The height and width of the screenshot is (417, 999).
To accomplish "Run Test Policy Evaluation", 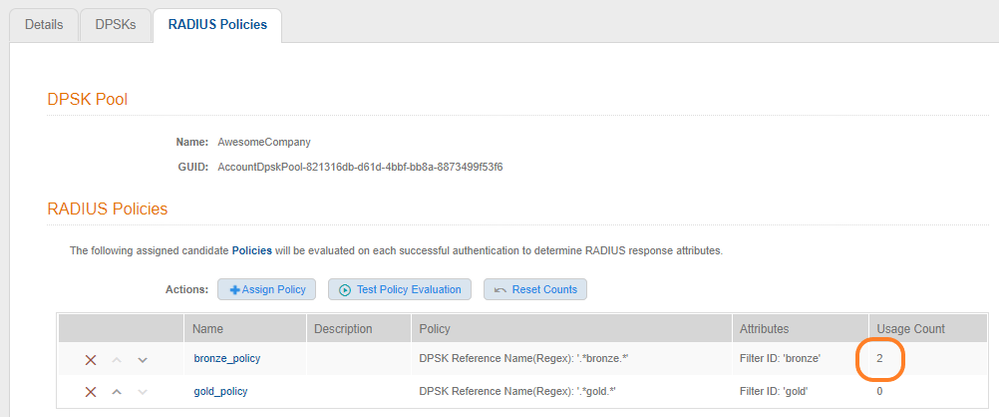I will 400,289.
